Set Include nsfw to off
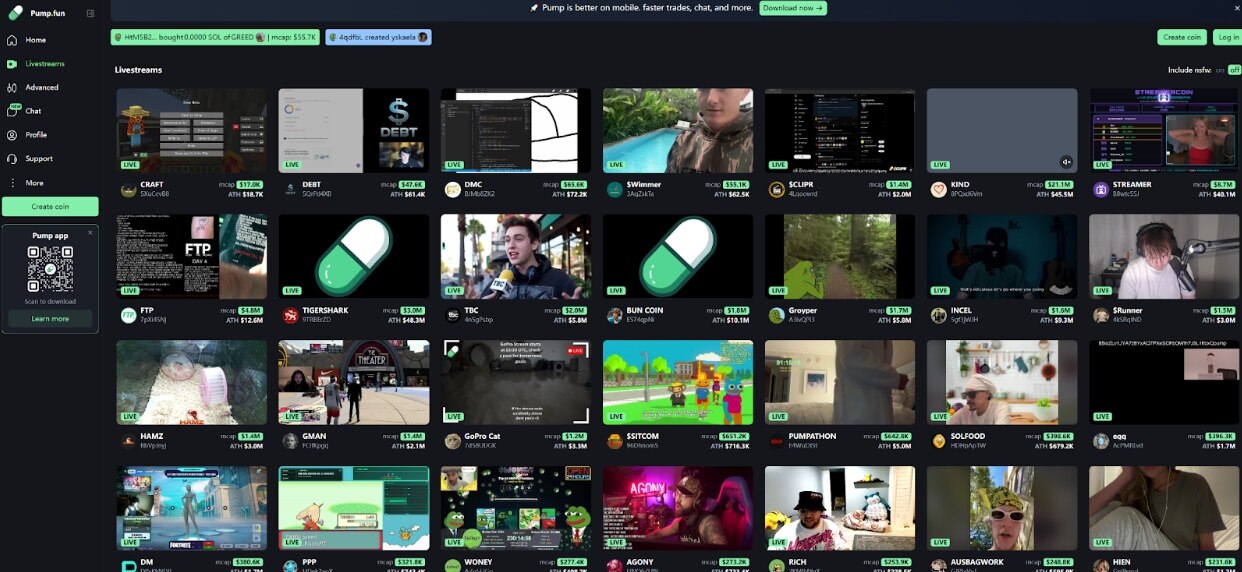Image resolution: width=1242 pixels, height=572 pixels. [1234, 70]
